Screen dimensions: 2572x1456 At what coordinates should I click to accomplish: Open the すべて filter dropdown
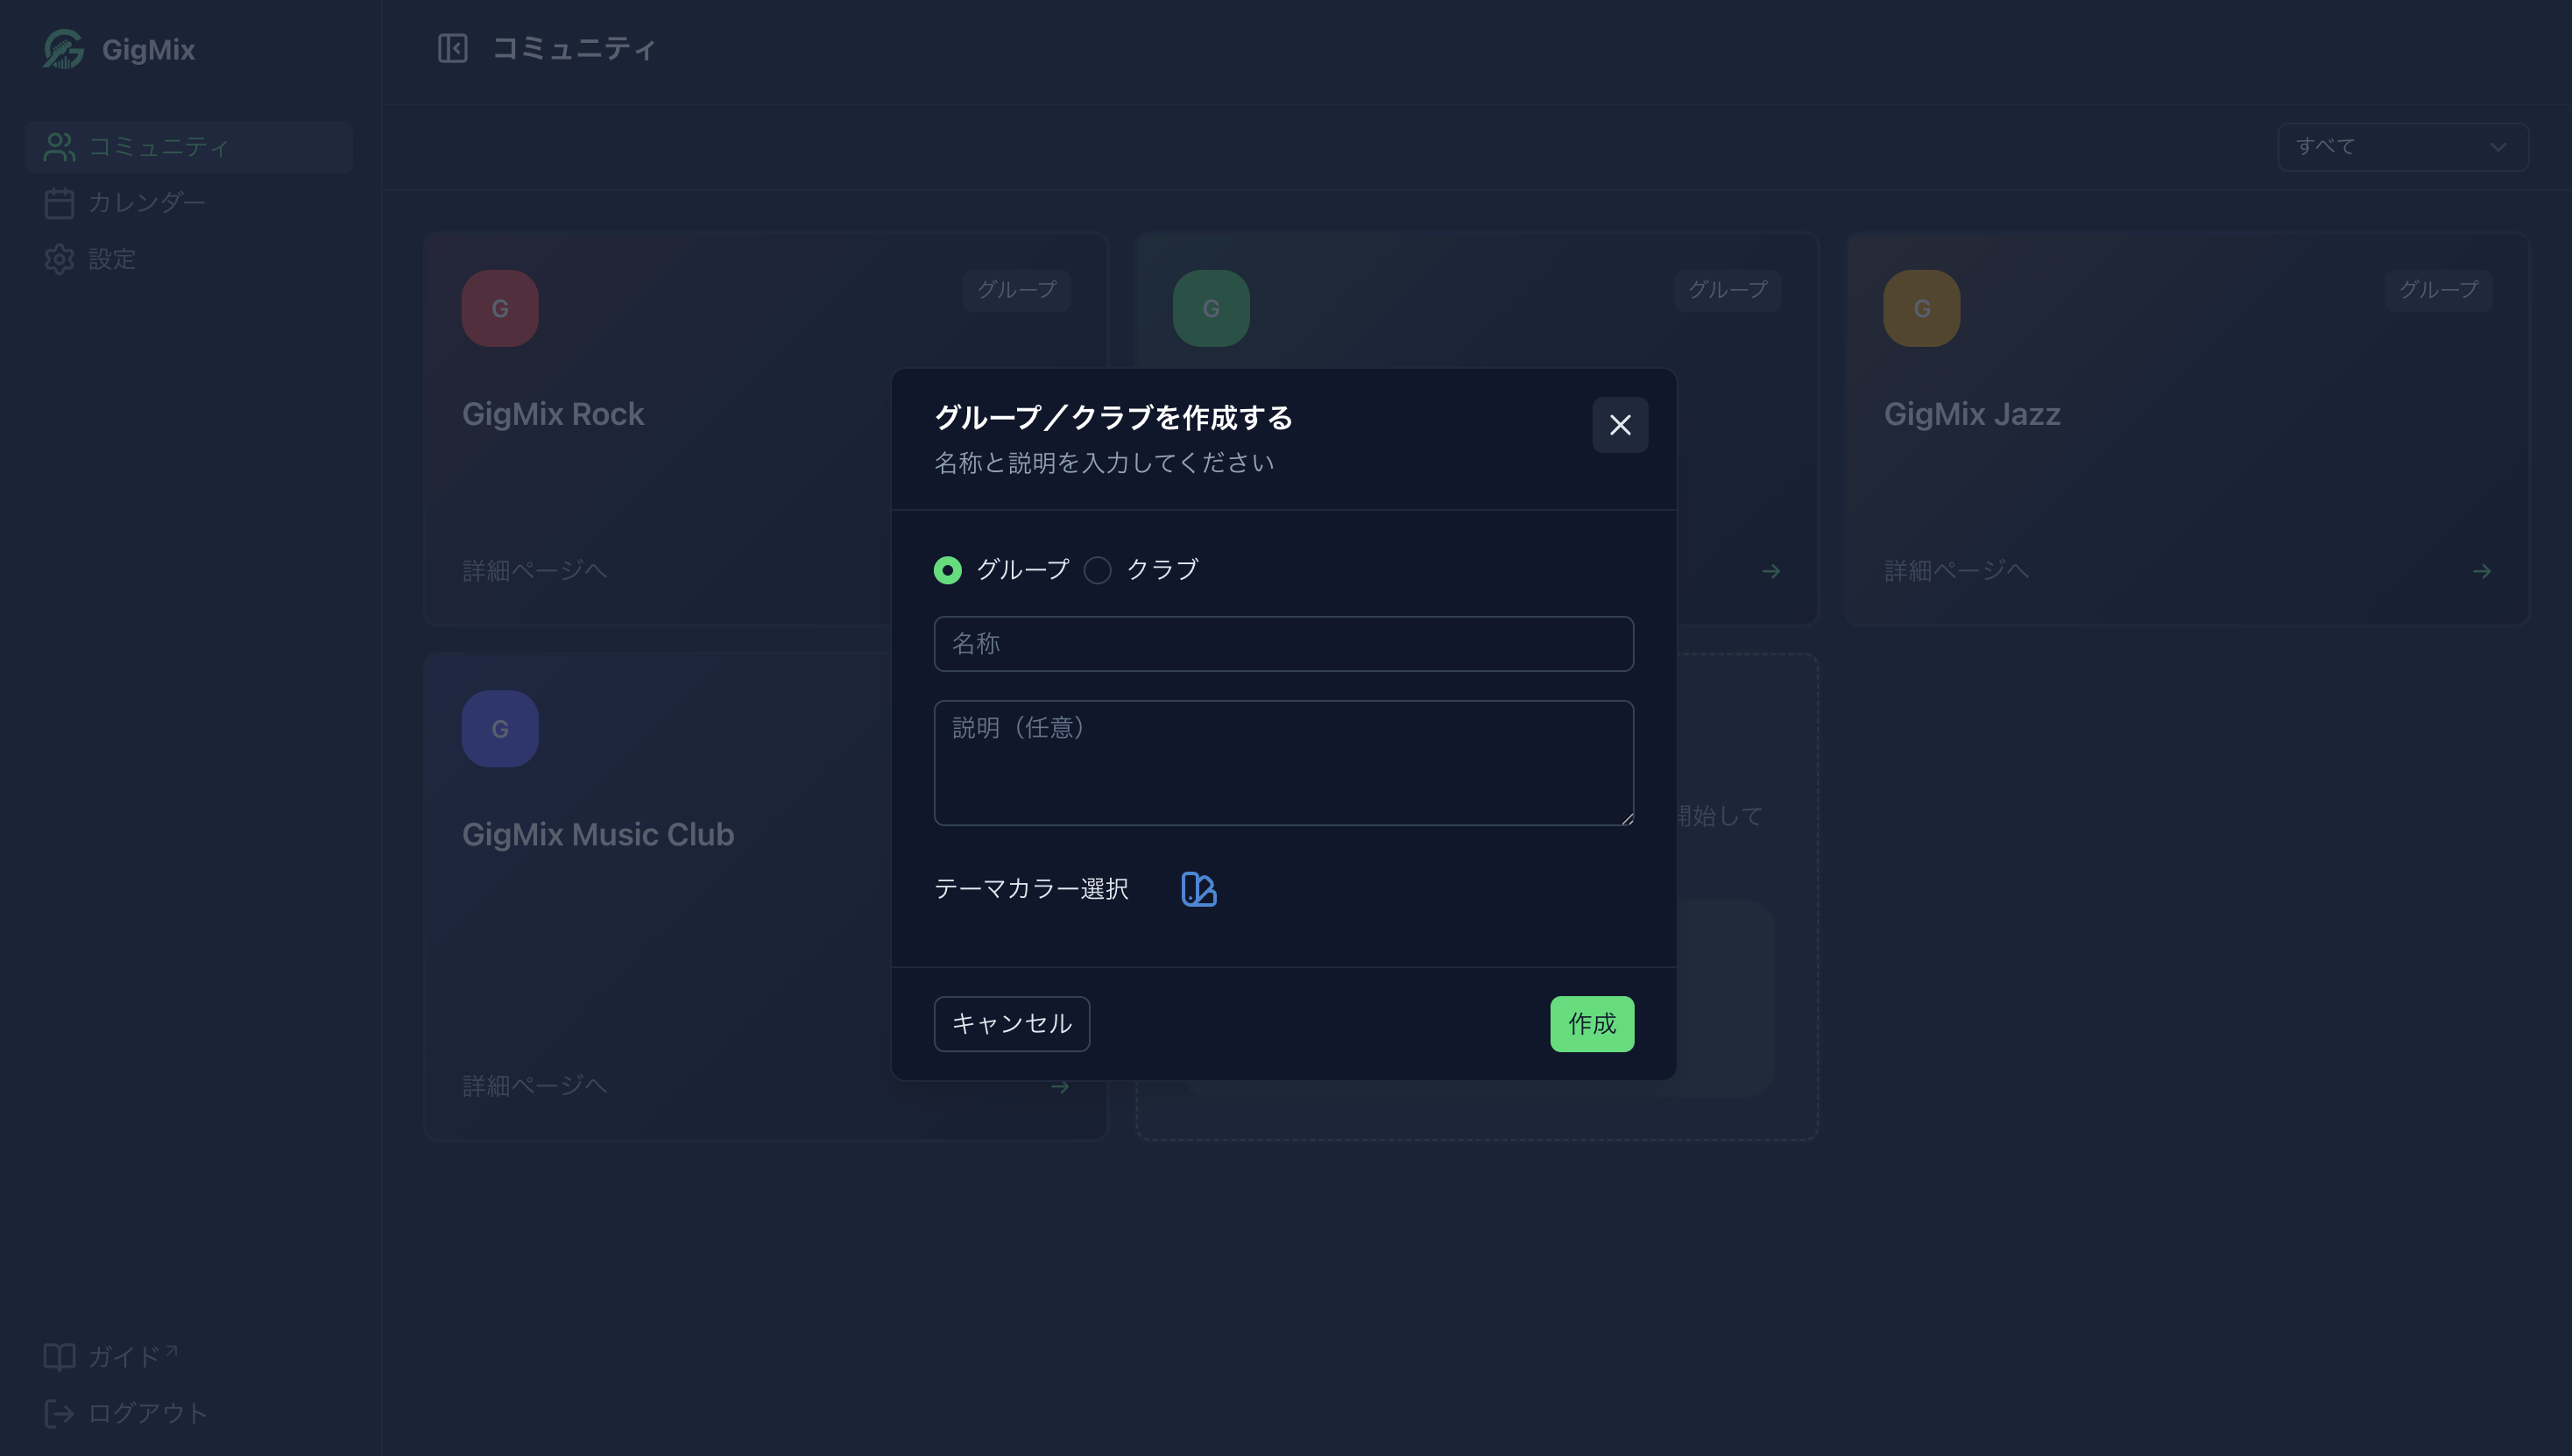2403,147
